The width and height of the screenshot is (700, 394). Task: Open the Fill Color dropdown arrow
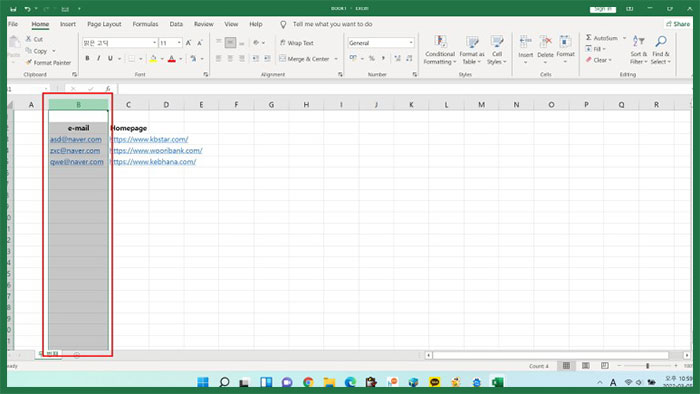(162, 58)
